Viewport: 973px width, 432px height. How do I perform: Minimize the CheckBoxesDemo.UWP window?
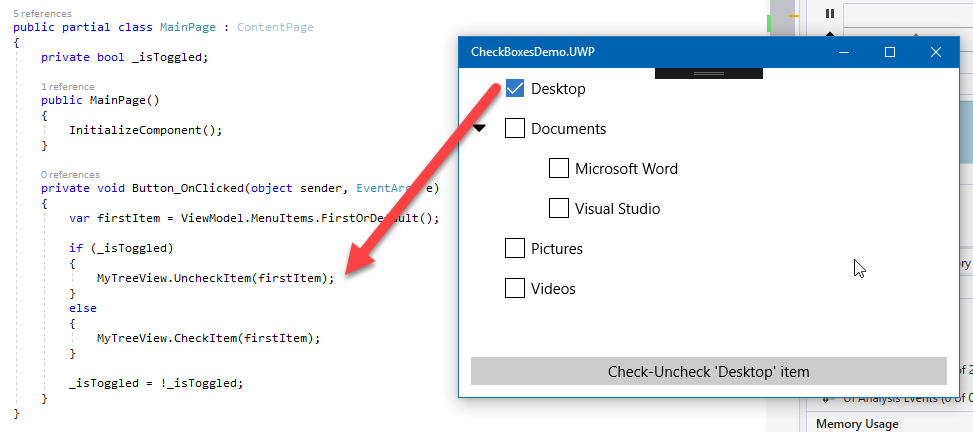click(844, 52)
